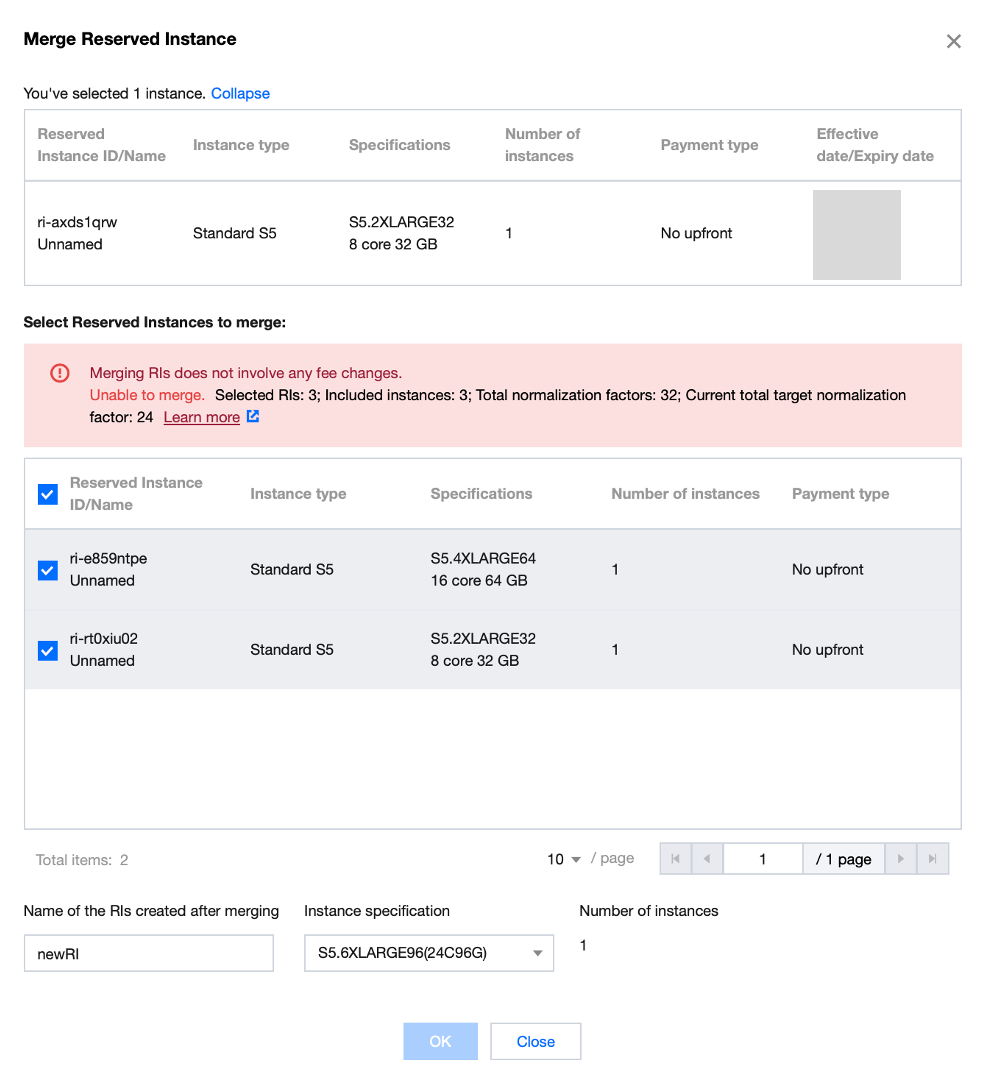The height and width of the screenshot is (1080, 988).
Task: Click No upfront in ri-rt0xiu02 row
Action: tap(827, 650)
